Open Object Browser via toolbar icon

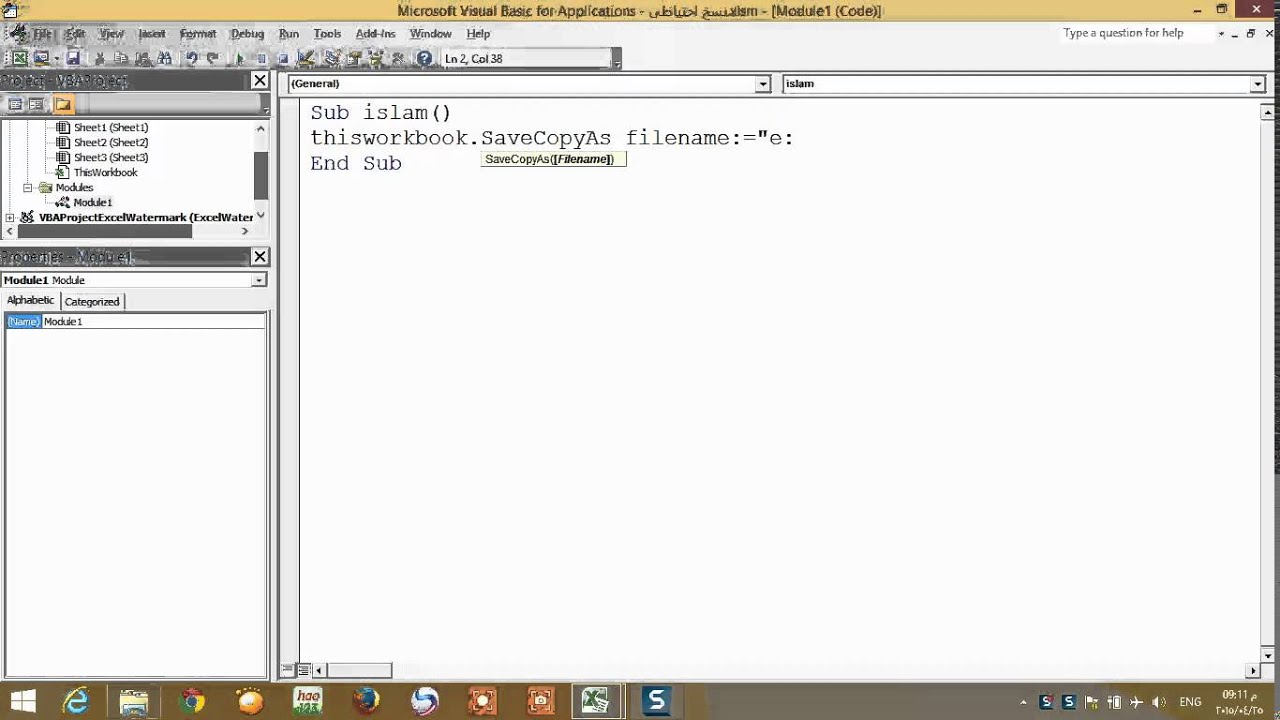376,58
